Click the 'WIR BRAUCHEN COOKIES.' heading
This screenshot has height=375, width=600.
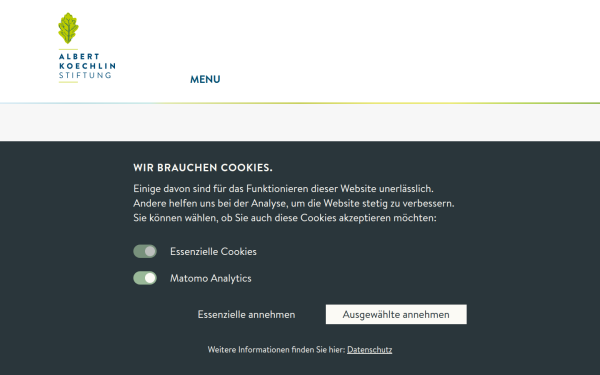(x=203, y=168)
